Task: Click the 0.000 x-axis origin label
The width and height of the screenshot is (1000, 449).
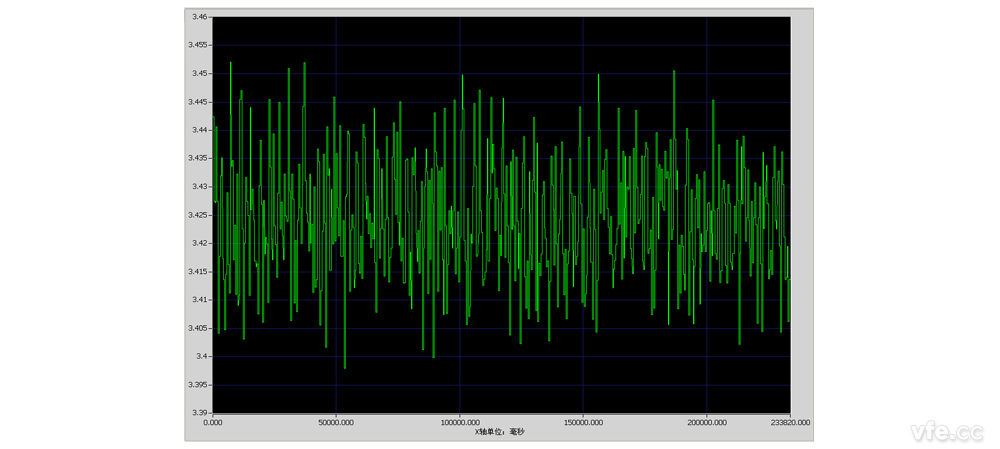Action: (x=213, y=423)
